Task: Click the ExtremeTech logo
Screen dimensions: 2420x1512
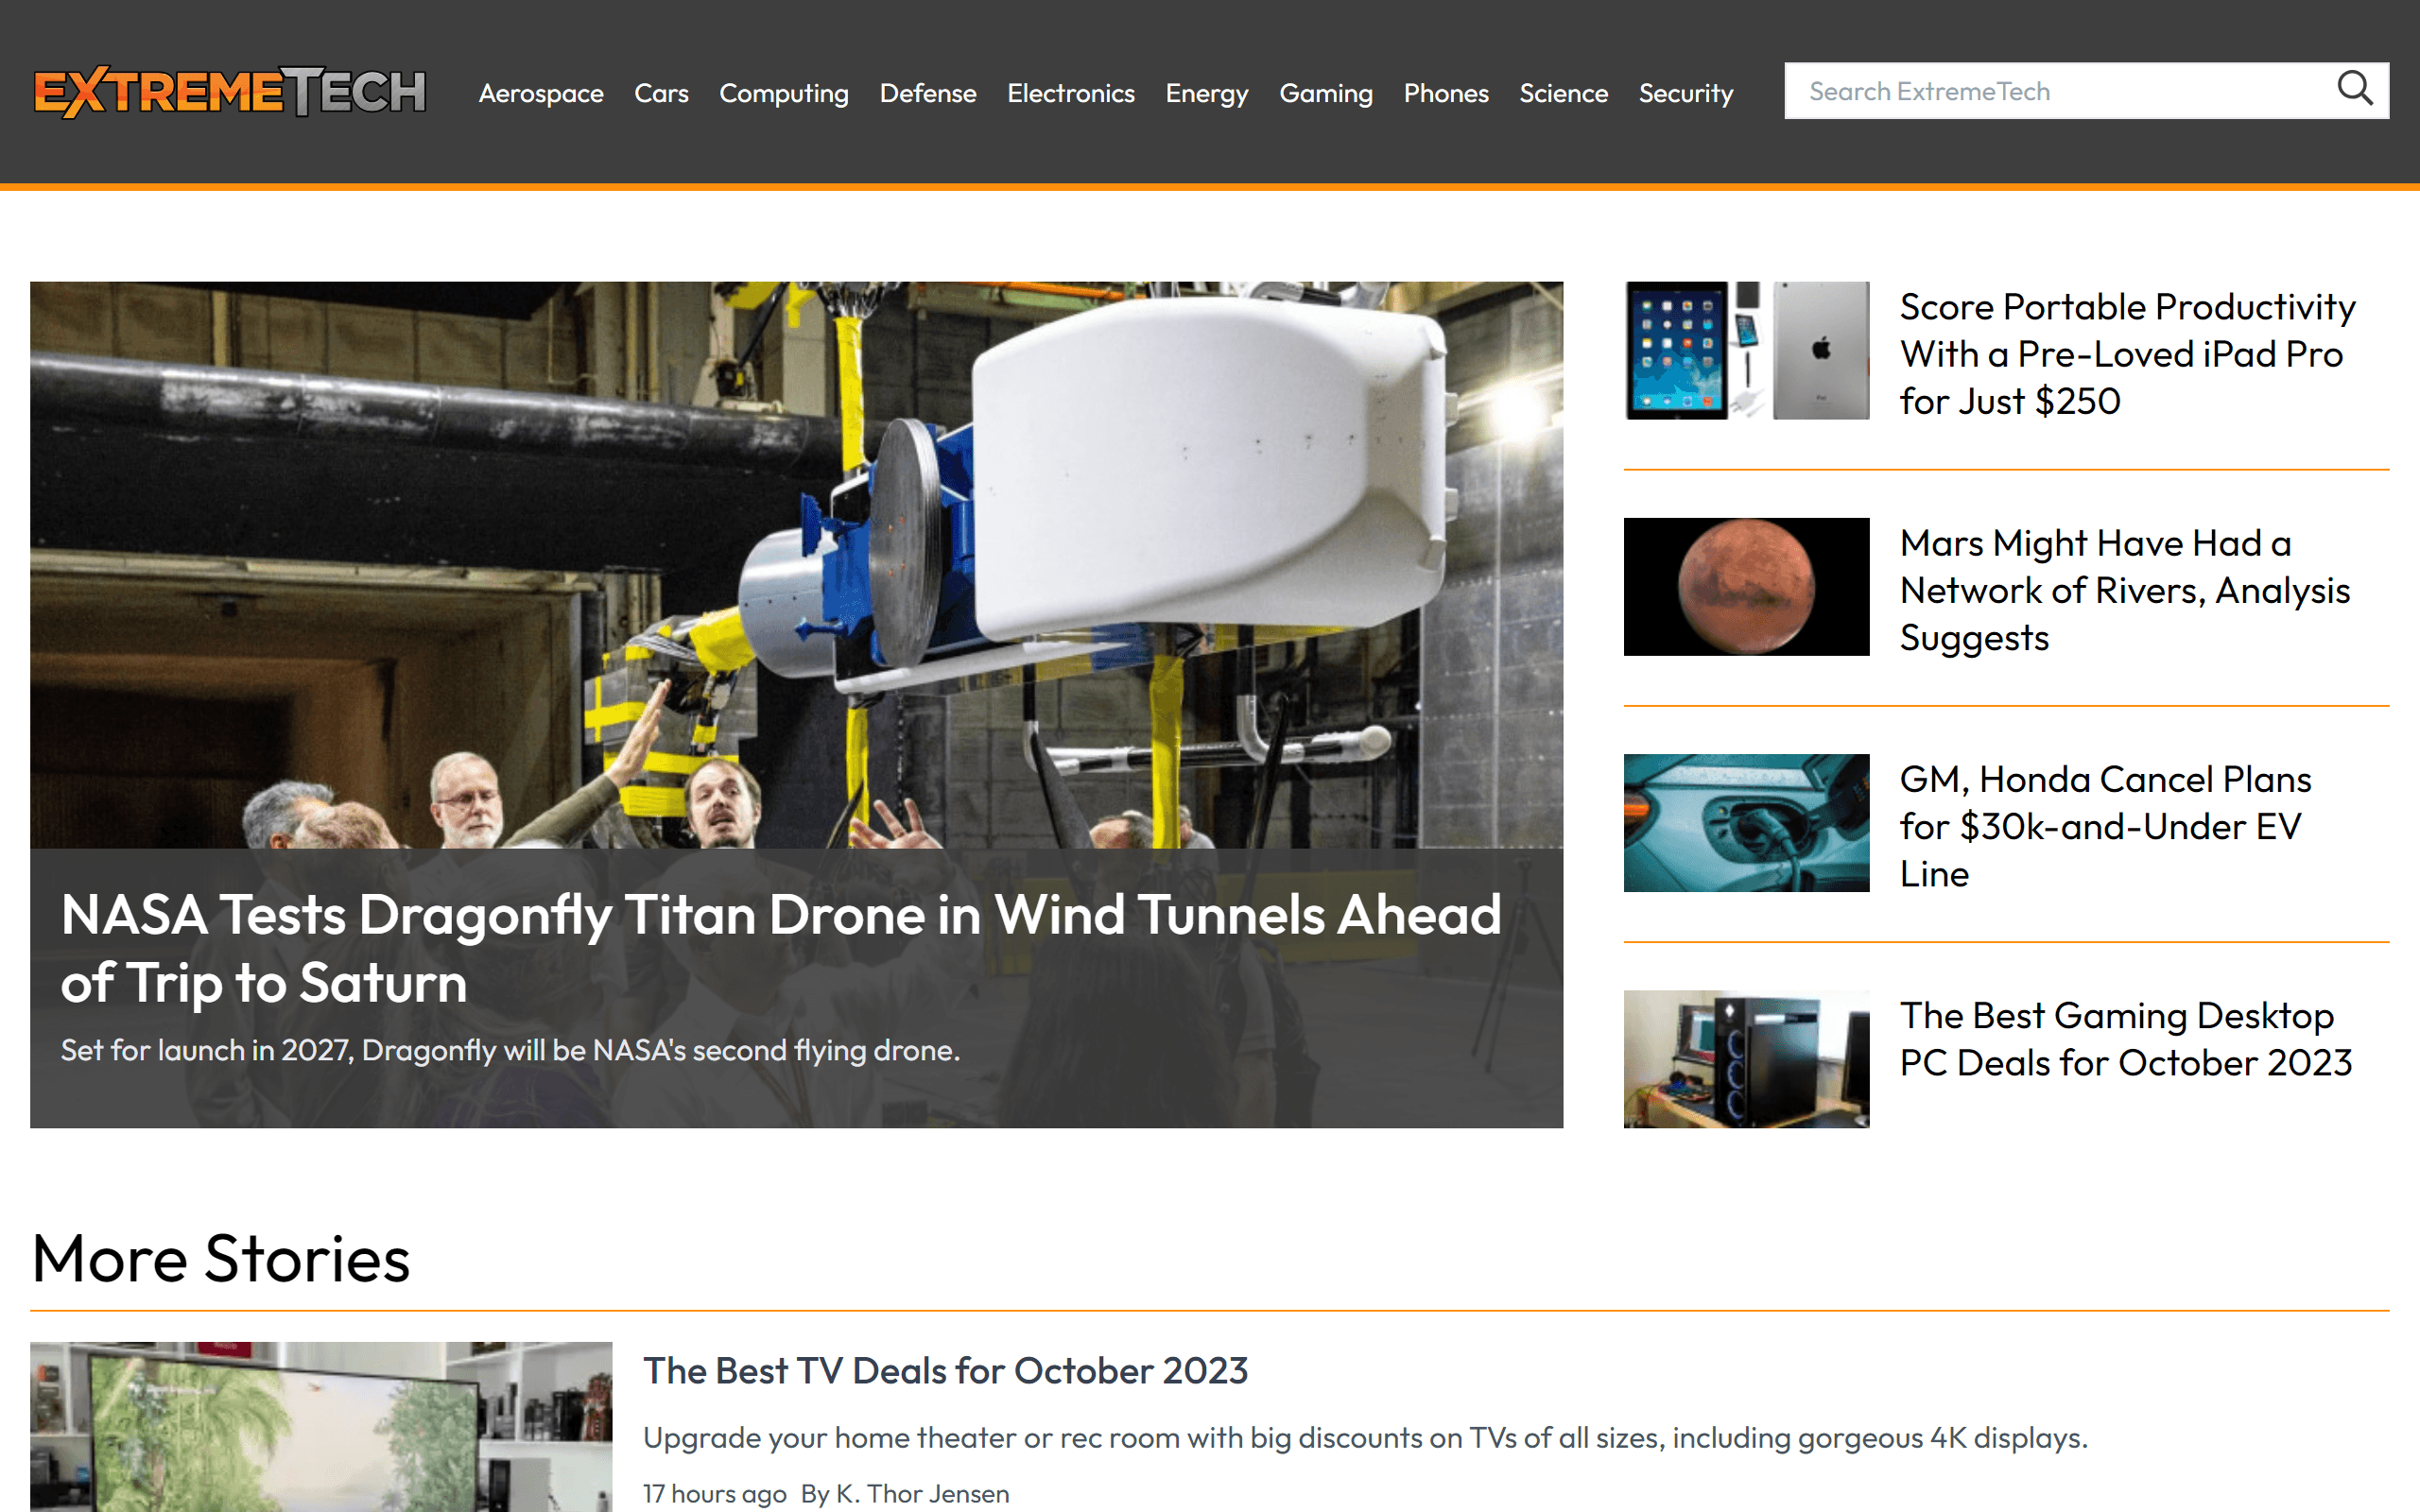Action: pyautogui.click(x=230, y=92)
